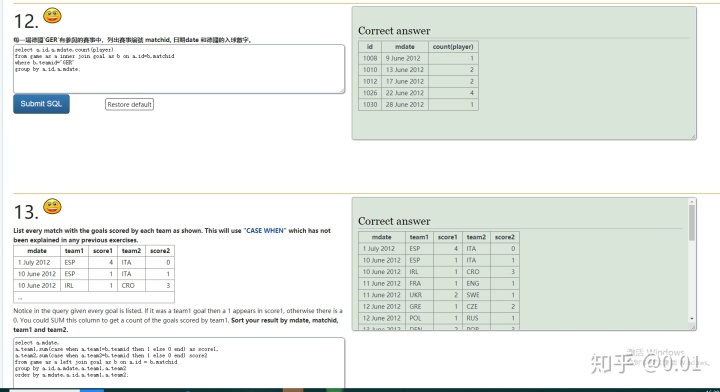Select cell '1012' in the answer table
Viewport: 720px width, 392px height.
(370, 81)
